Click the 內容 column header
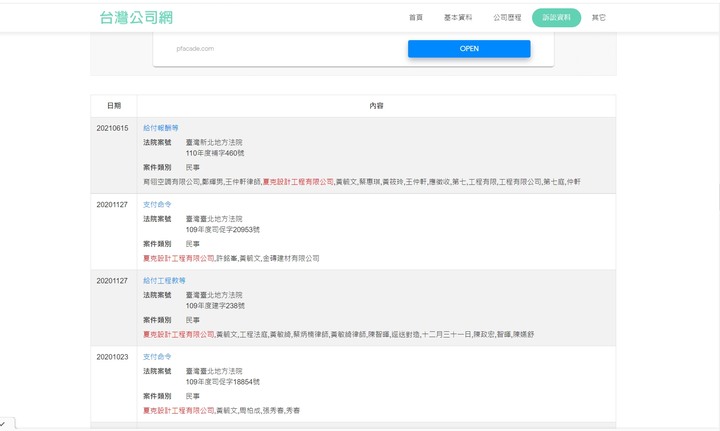The image size is (720, 431). point(376,105)
